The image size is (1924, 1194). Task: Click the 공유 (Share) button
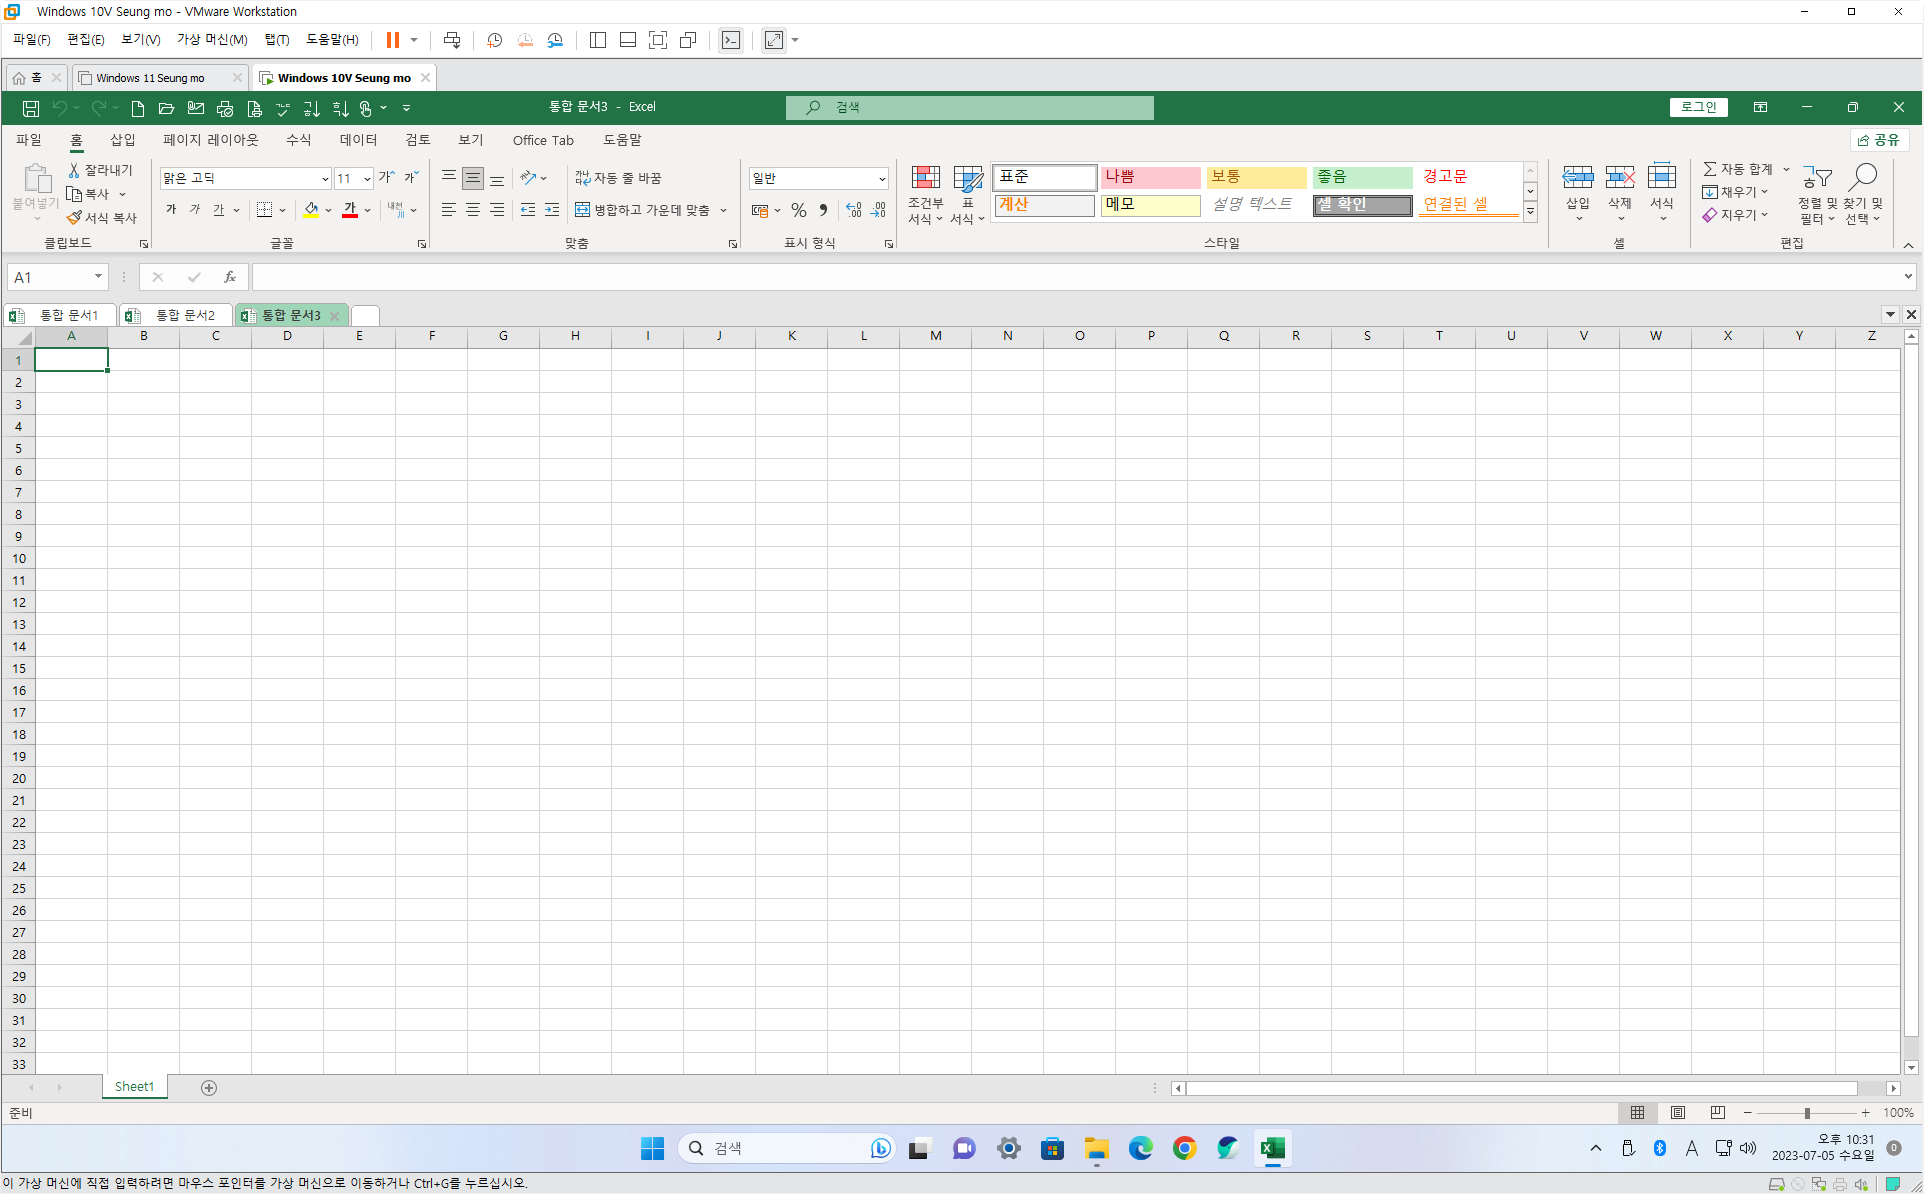(x=1879, y=140)
